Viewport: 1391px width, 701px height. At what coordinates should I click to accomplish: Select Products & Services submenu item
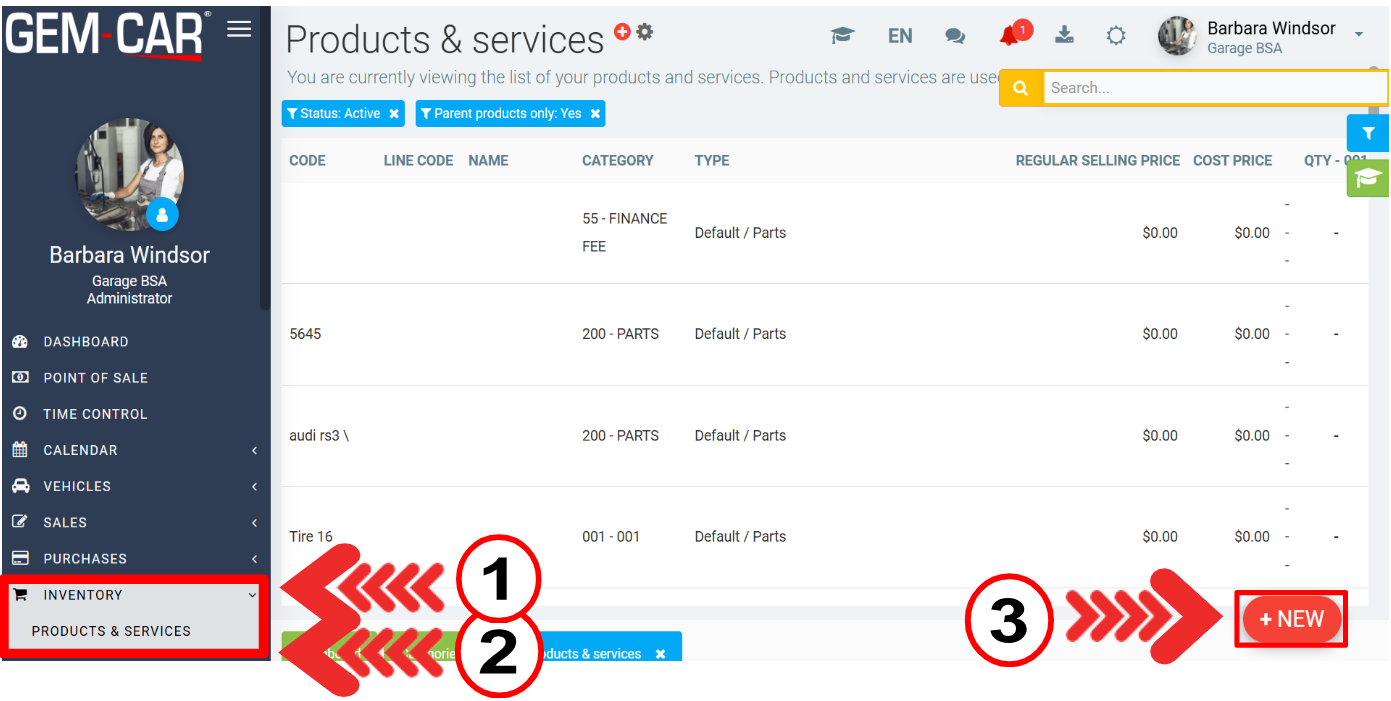(111, 631)
